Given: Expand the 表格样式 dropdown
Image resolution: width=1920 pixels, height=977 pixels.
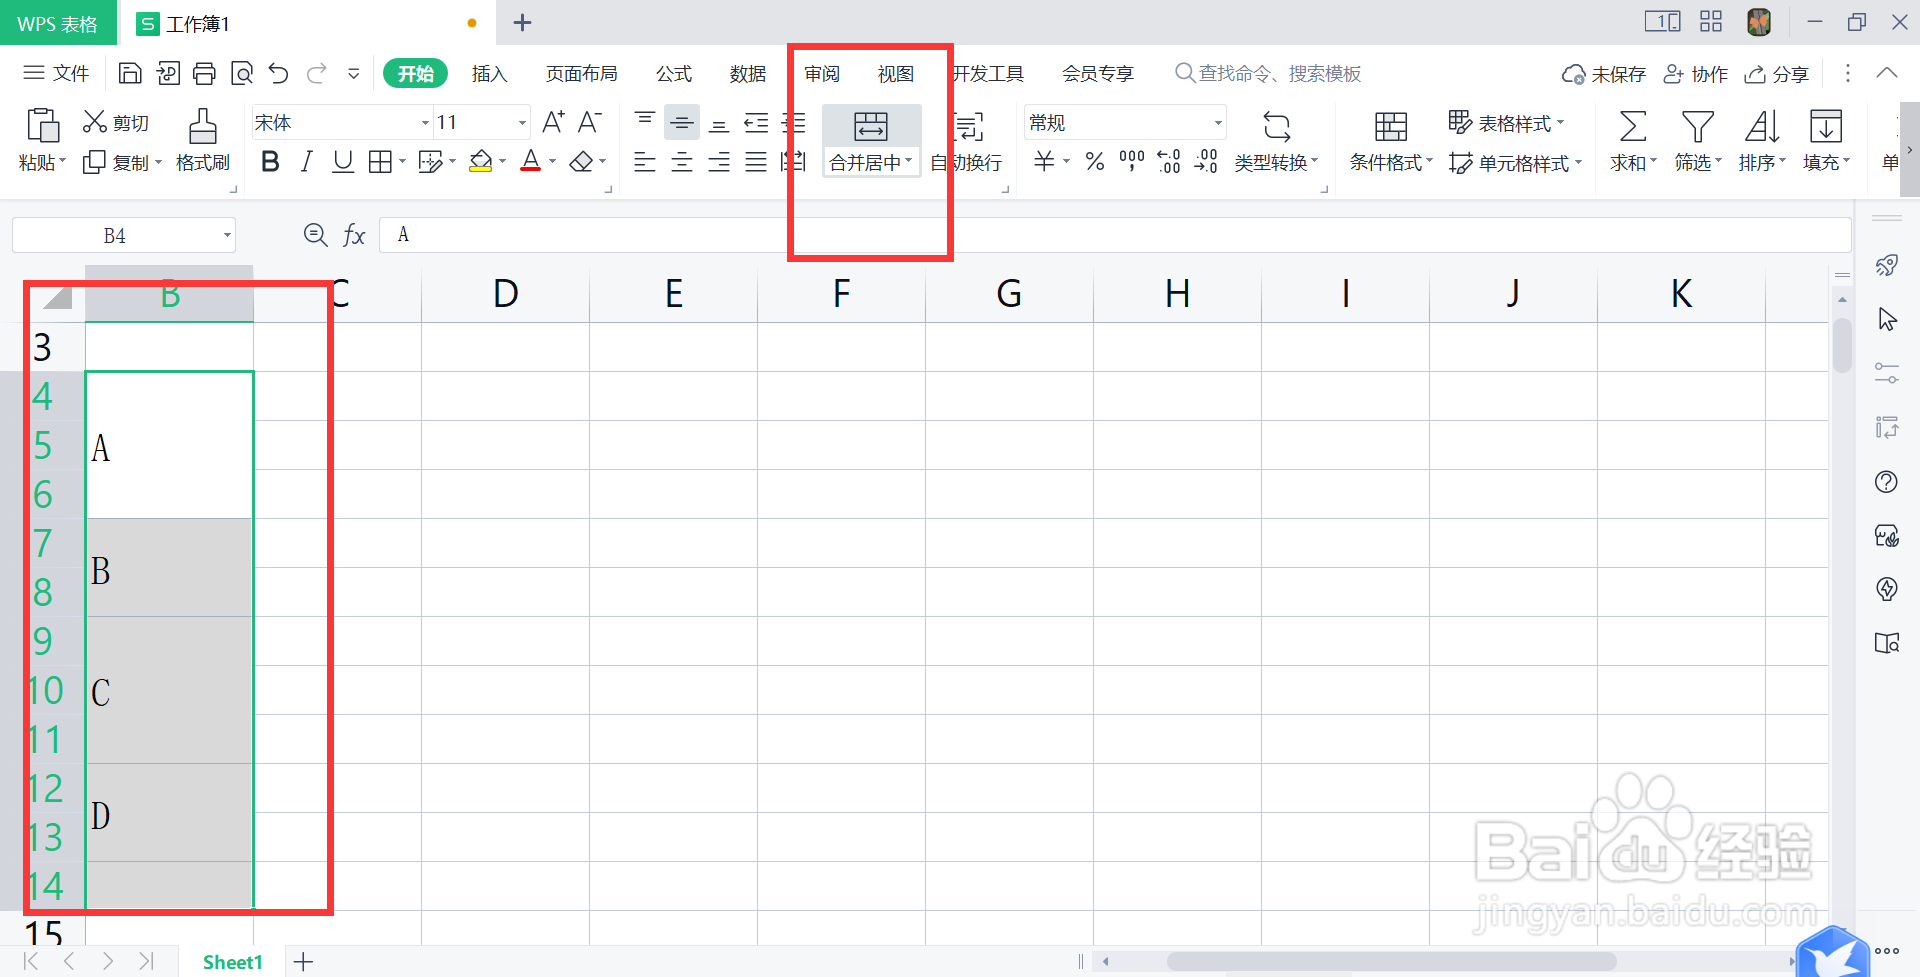Looking at the screenshot, I should (x=1560, y=122).
